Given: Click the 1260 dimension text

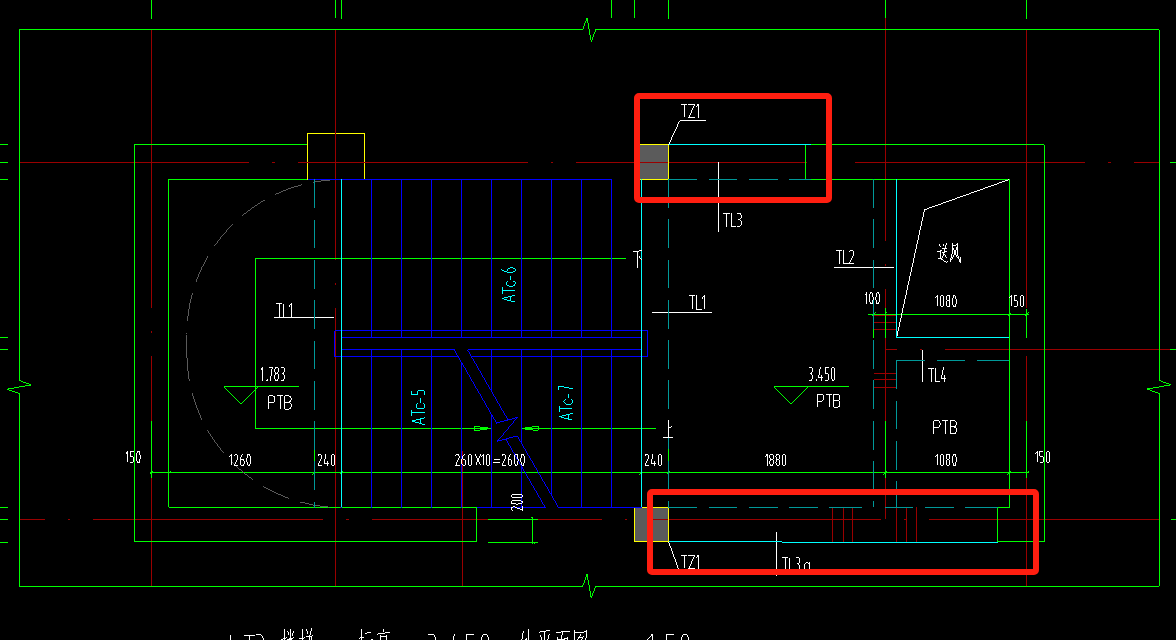Looking at the screenshot, I should [240, 460].
